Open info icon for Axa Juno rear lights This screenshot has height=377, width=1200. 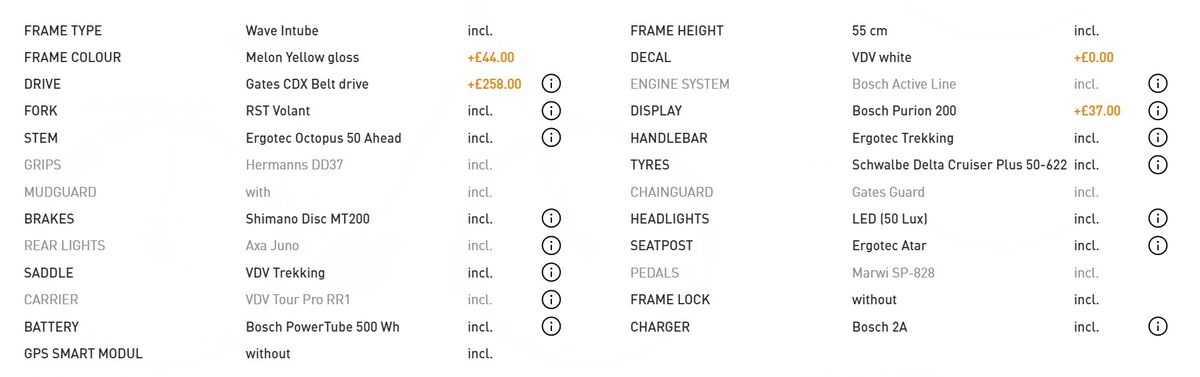click(x=551, y=246)
